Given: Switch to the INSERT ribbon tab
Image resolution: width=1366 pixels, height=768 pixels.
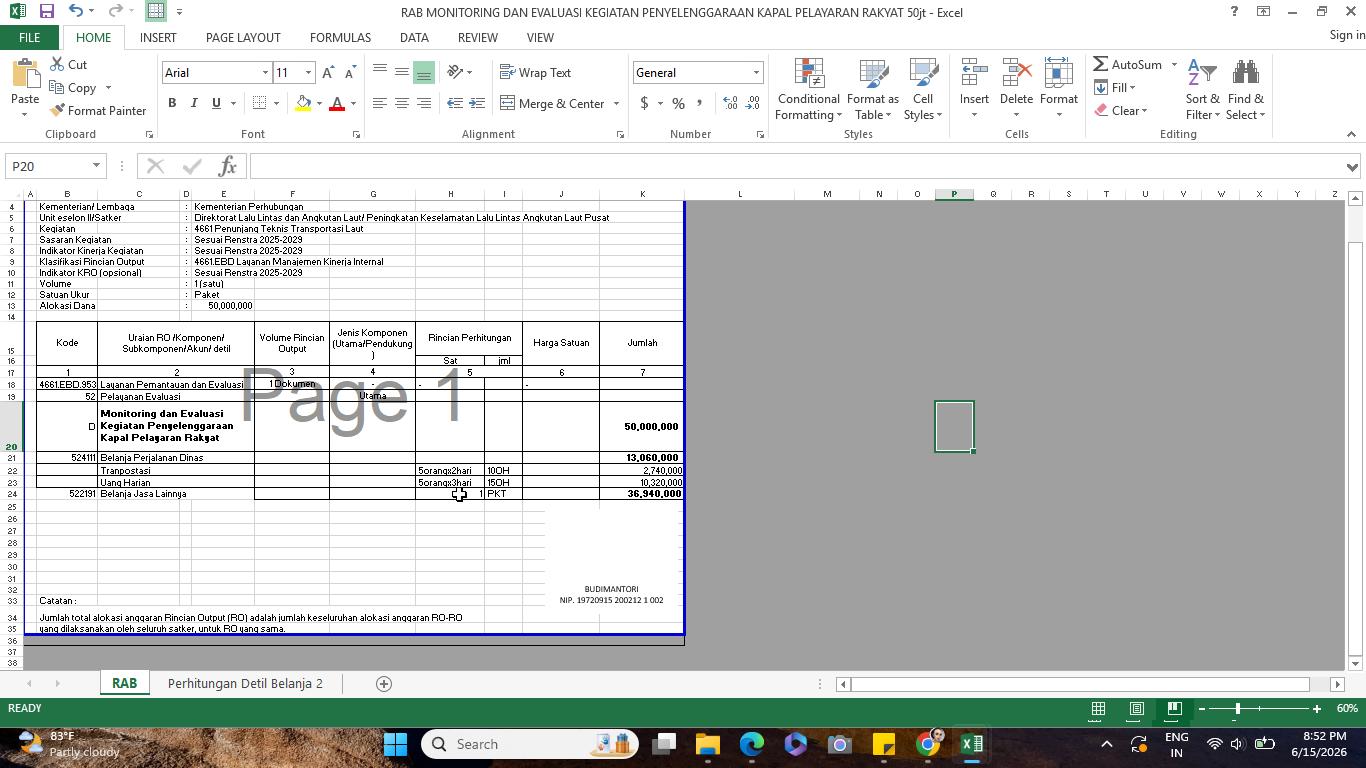Looking at the screenshot, I should 158,37.
